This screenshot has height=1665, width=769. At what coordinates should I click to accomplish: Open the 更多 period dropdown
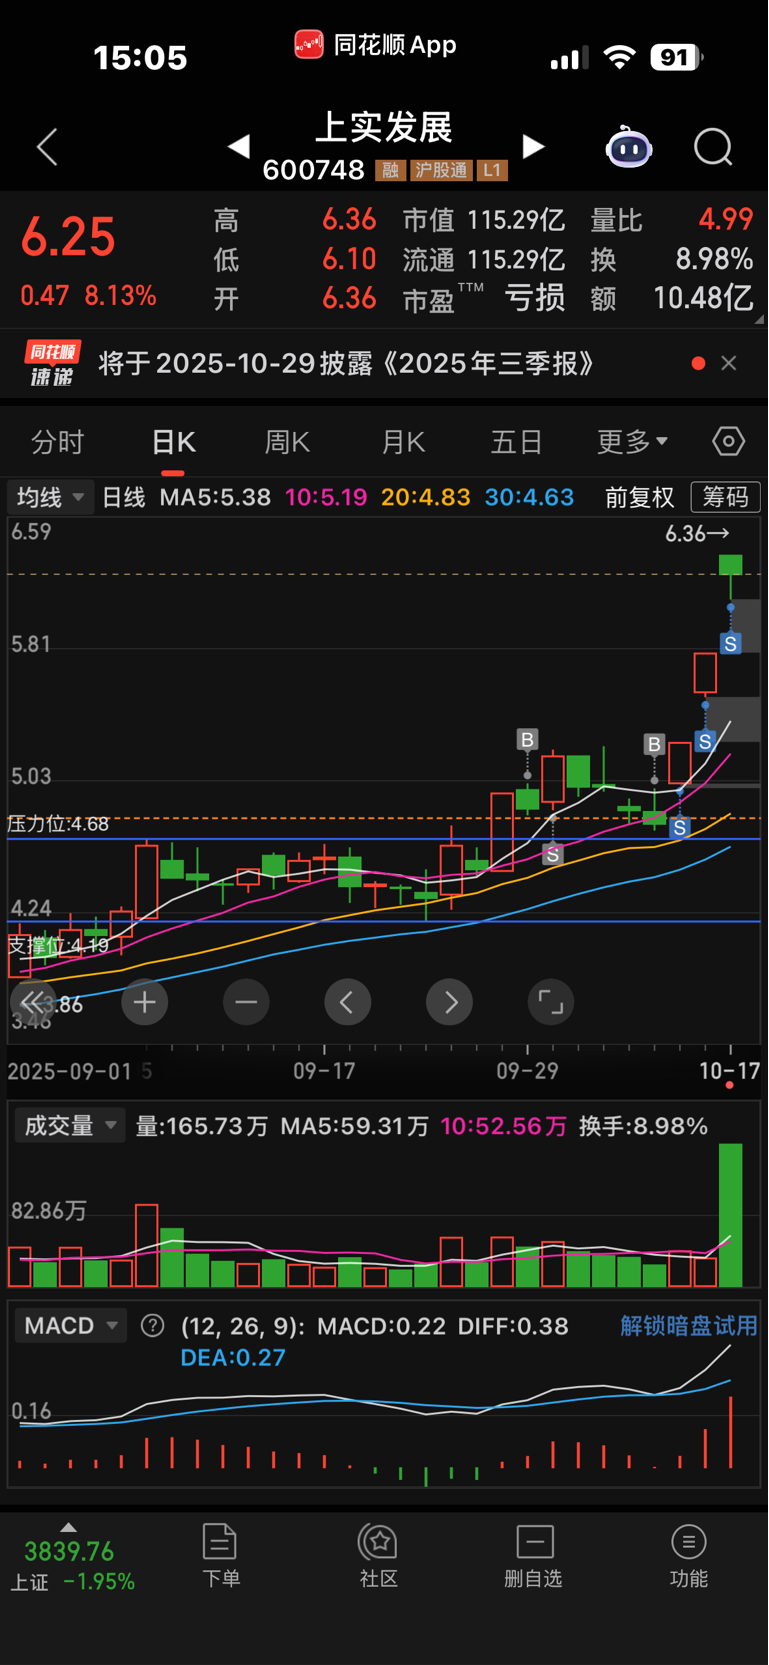[632, 441]
